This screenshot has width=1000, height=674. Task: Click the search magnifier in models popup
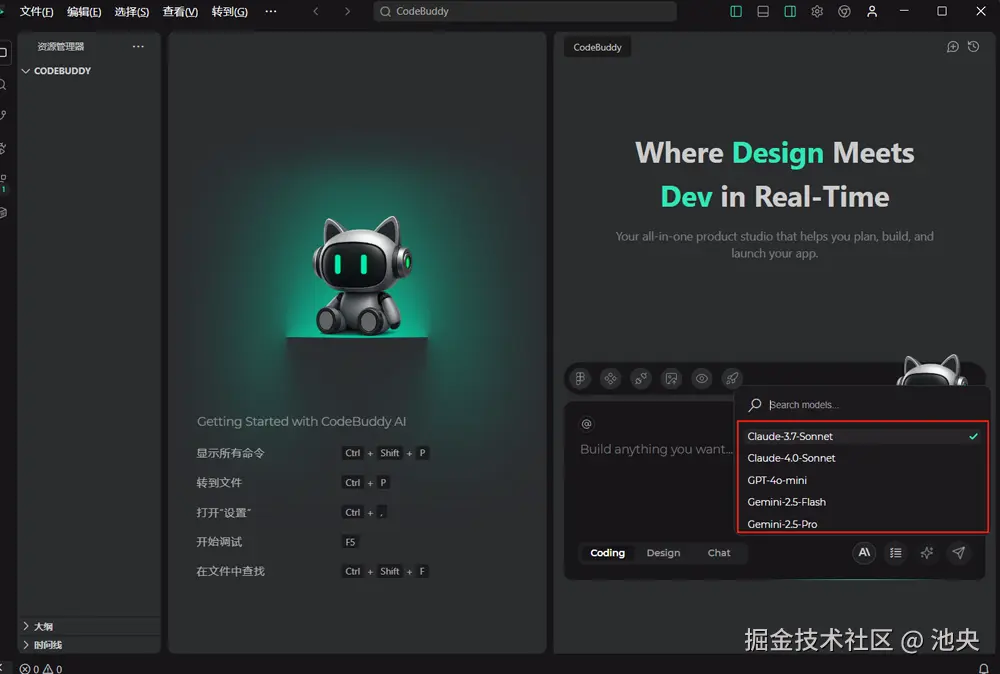pyautogui.click(x=755, y=405)
